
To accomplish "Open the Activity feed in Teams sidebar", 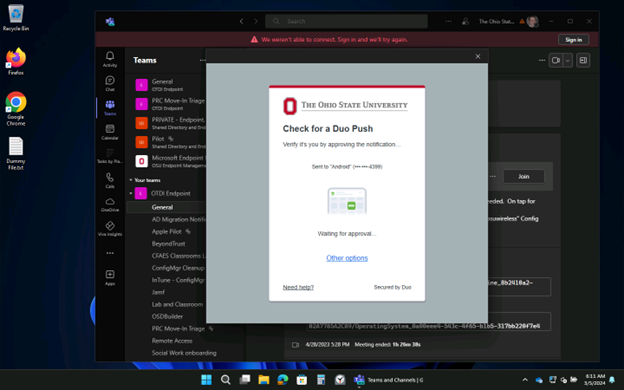I will pos(110,59).
